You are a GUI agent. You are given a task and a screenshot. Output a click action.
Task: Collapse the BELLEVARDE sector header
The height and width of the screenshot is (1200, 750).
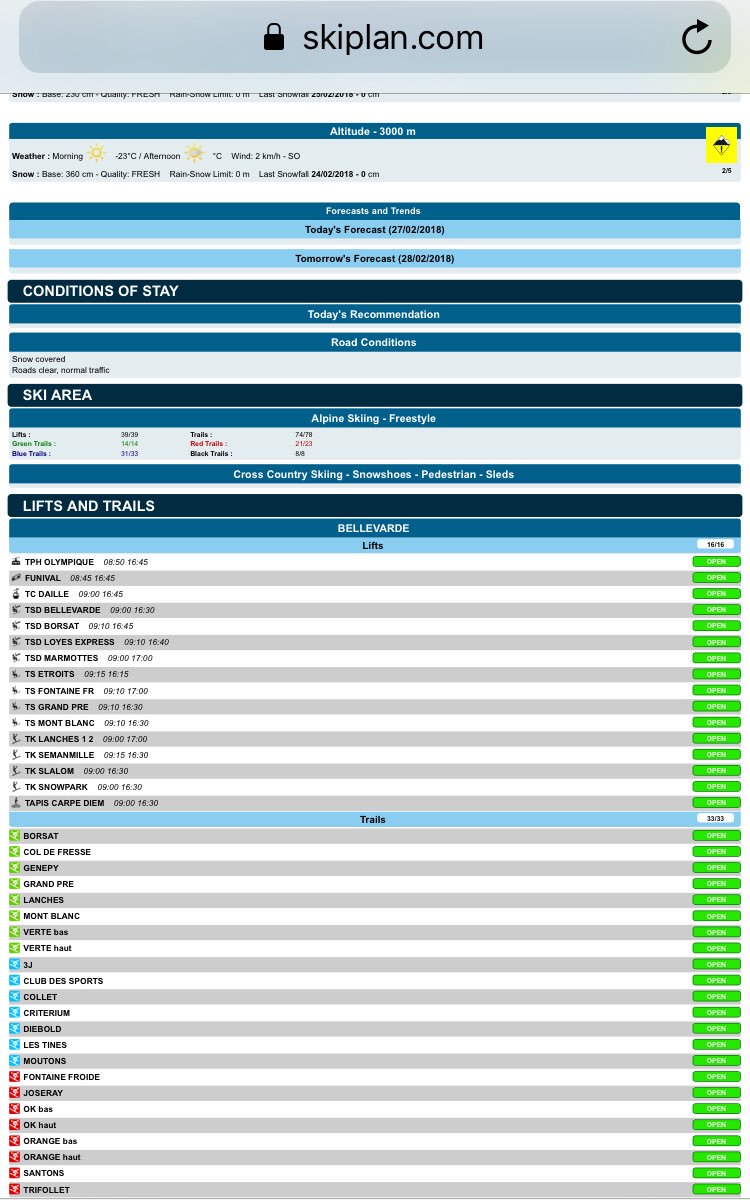click(375, 528)
